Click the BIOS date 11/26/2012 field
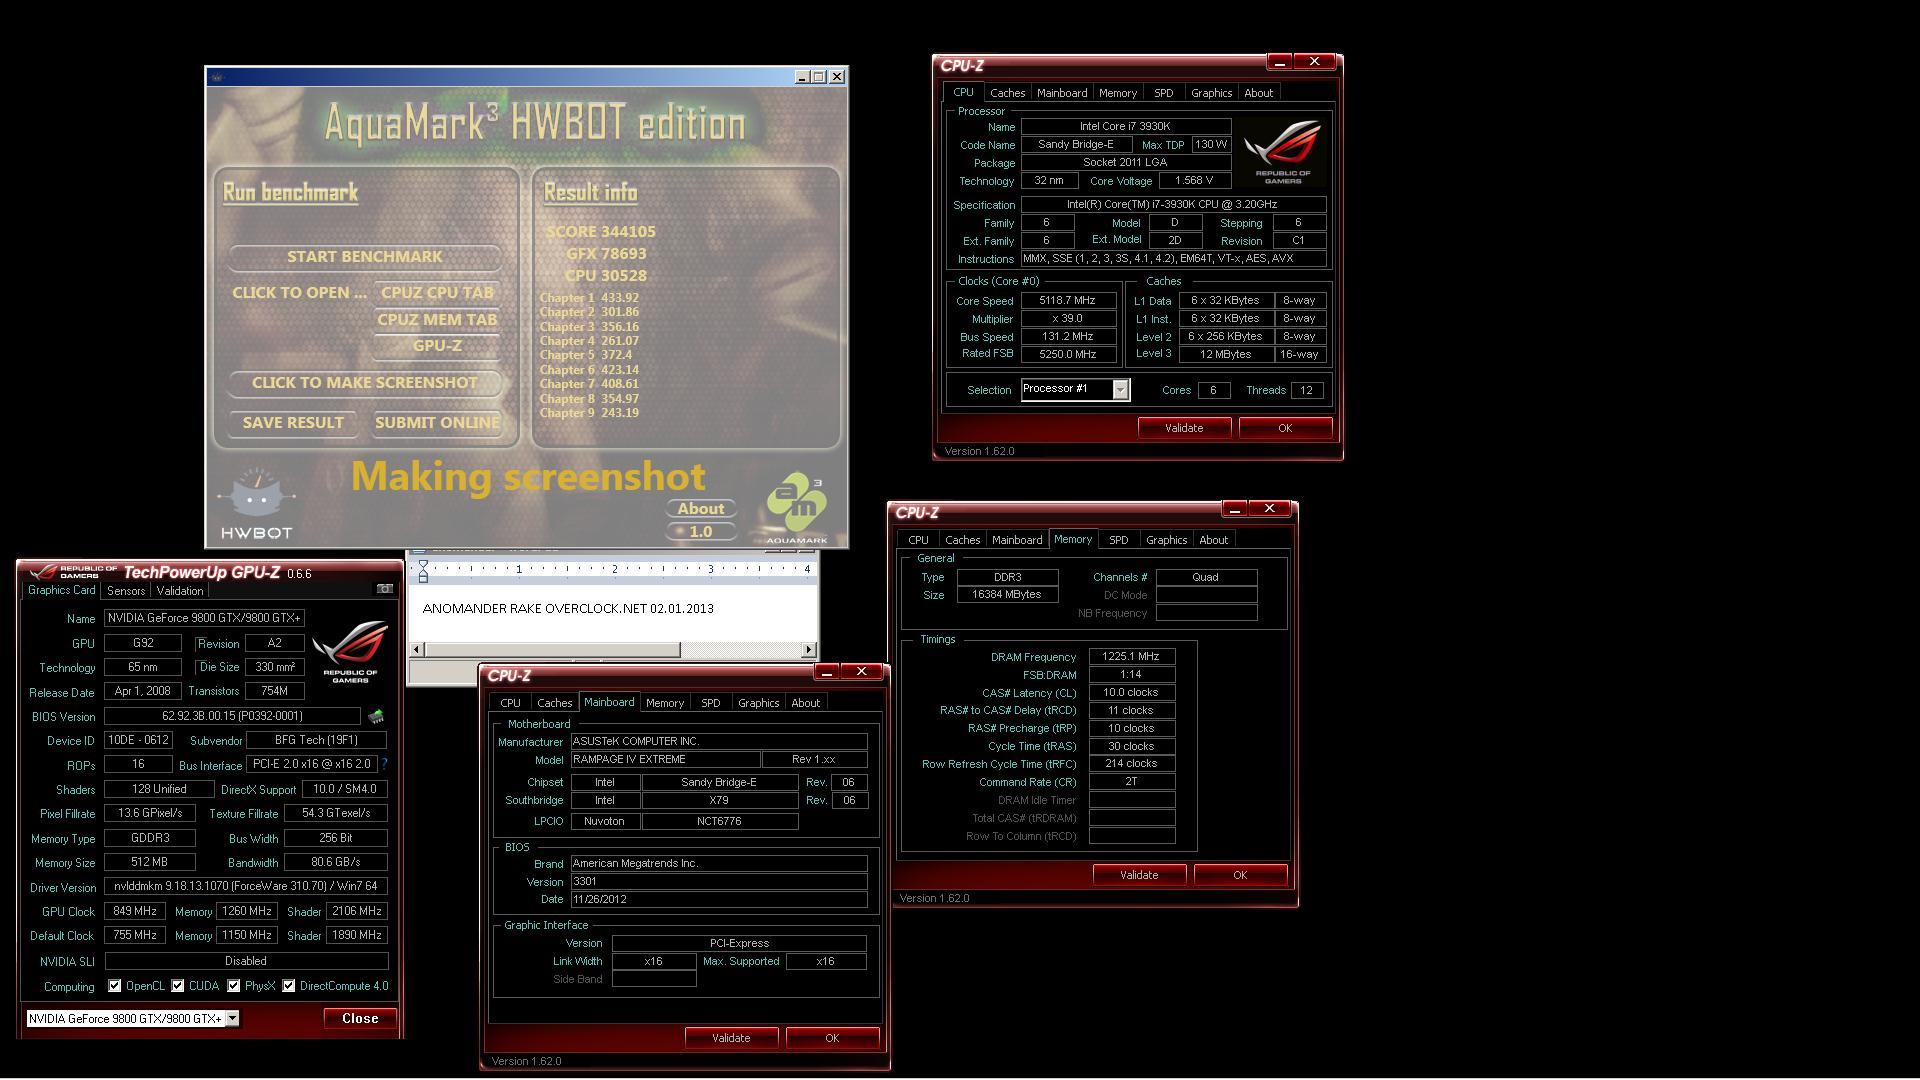The height and width of the screenshot is (1080, 1920). click(x=719, y=899)
